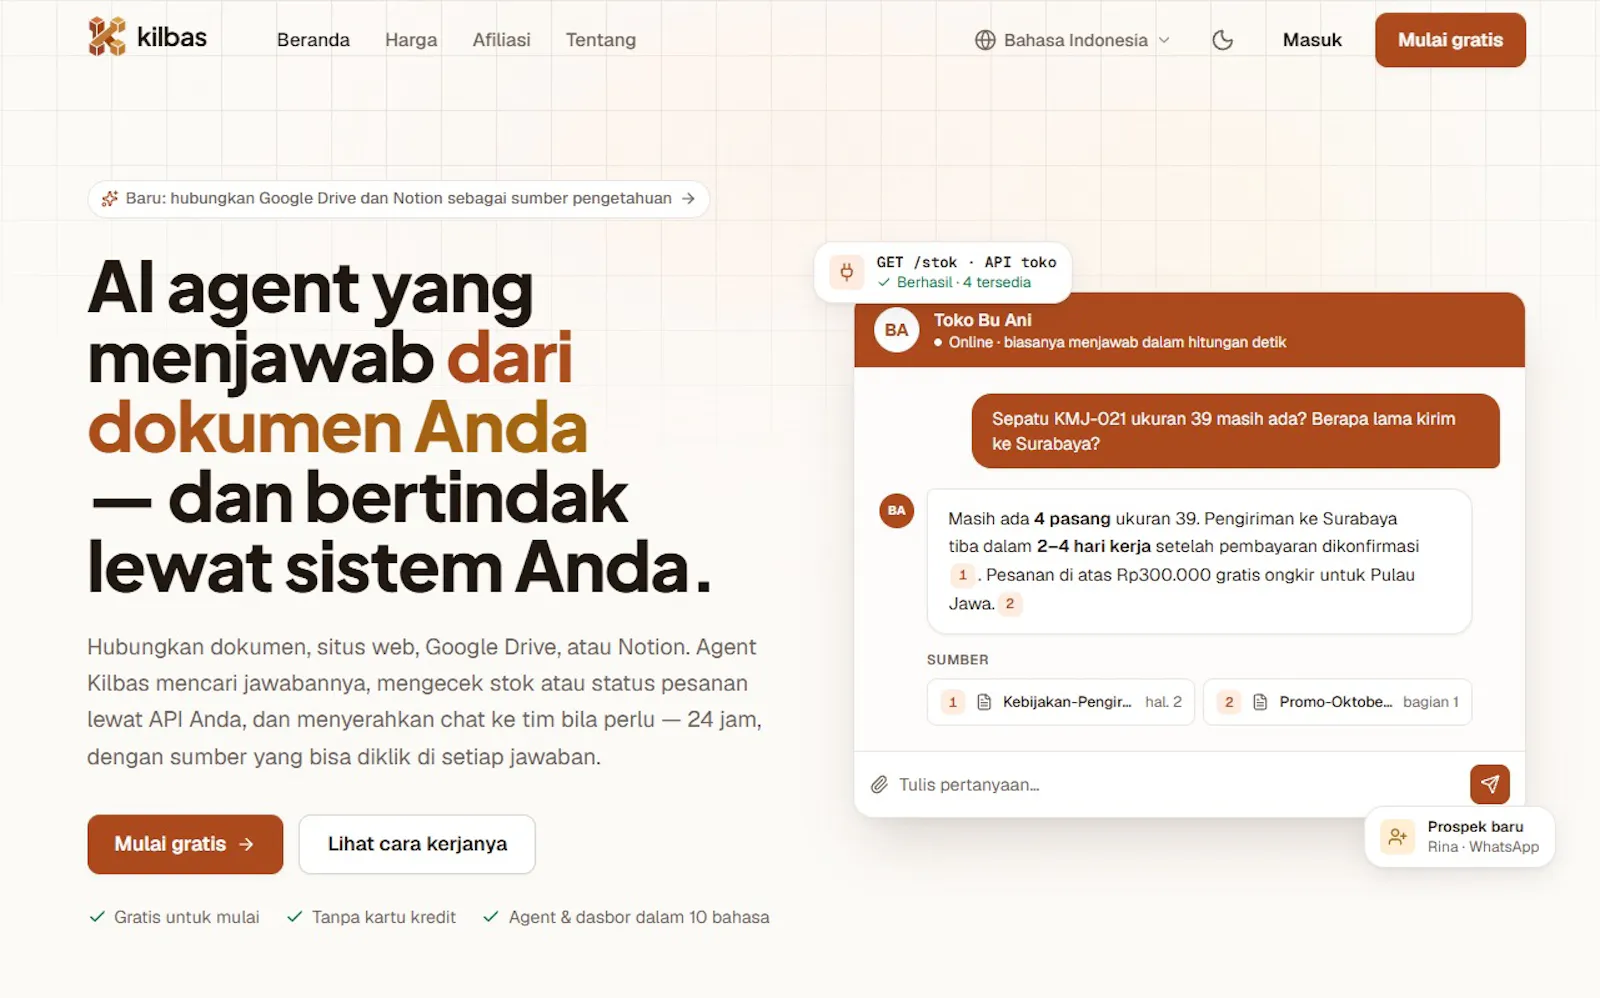Open the Baru Google Drive and Notion announcement
1600x998 pixels.
[x=398, y=198]
